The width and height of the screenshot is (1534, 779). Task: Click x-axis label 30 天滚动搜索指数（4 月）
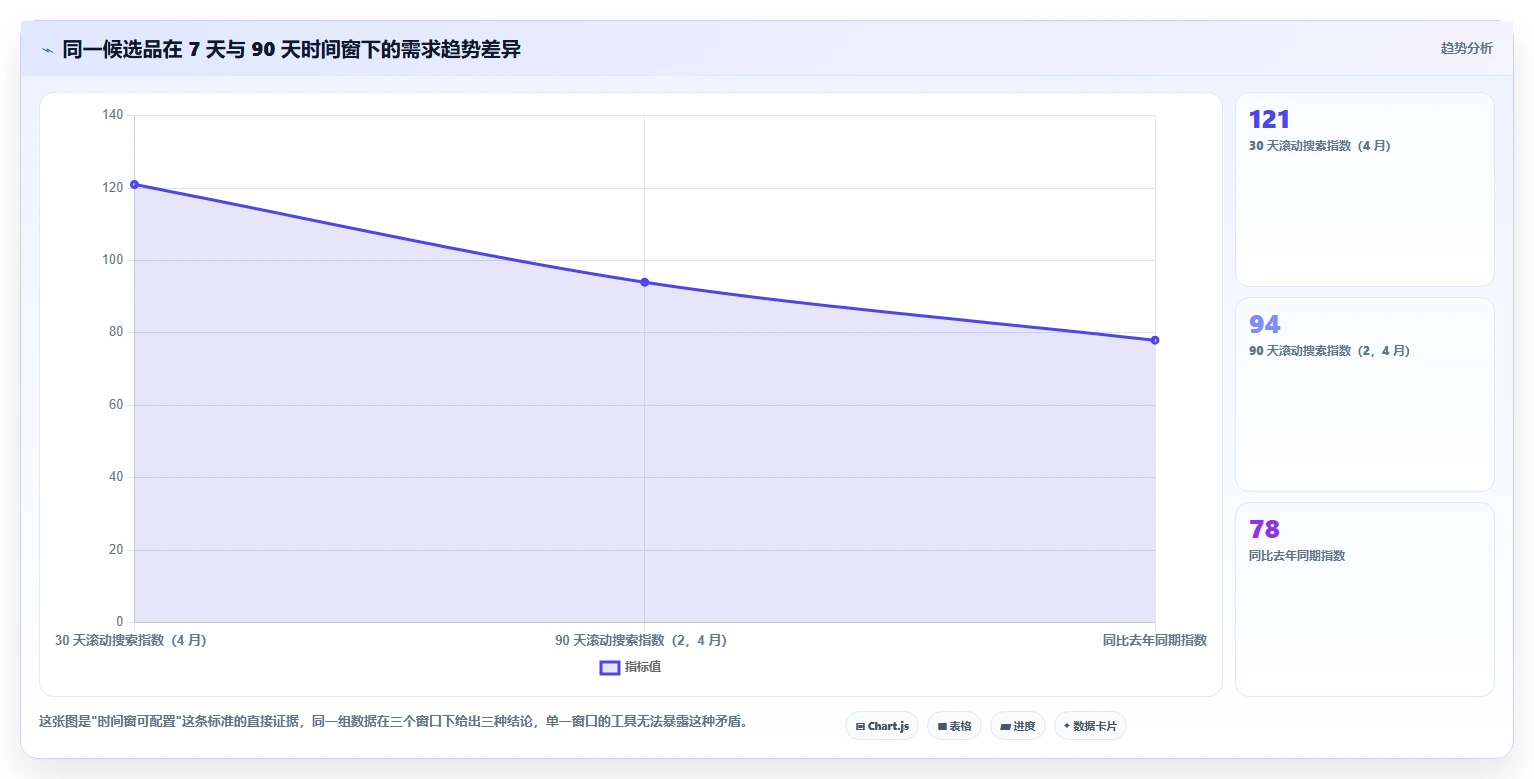[x=131, y=640]
